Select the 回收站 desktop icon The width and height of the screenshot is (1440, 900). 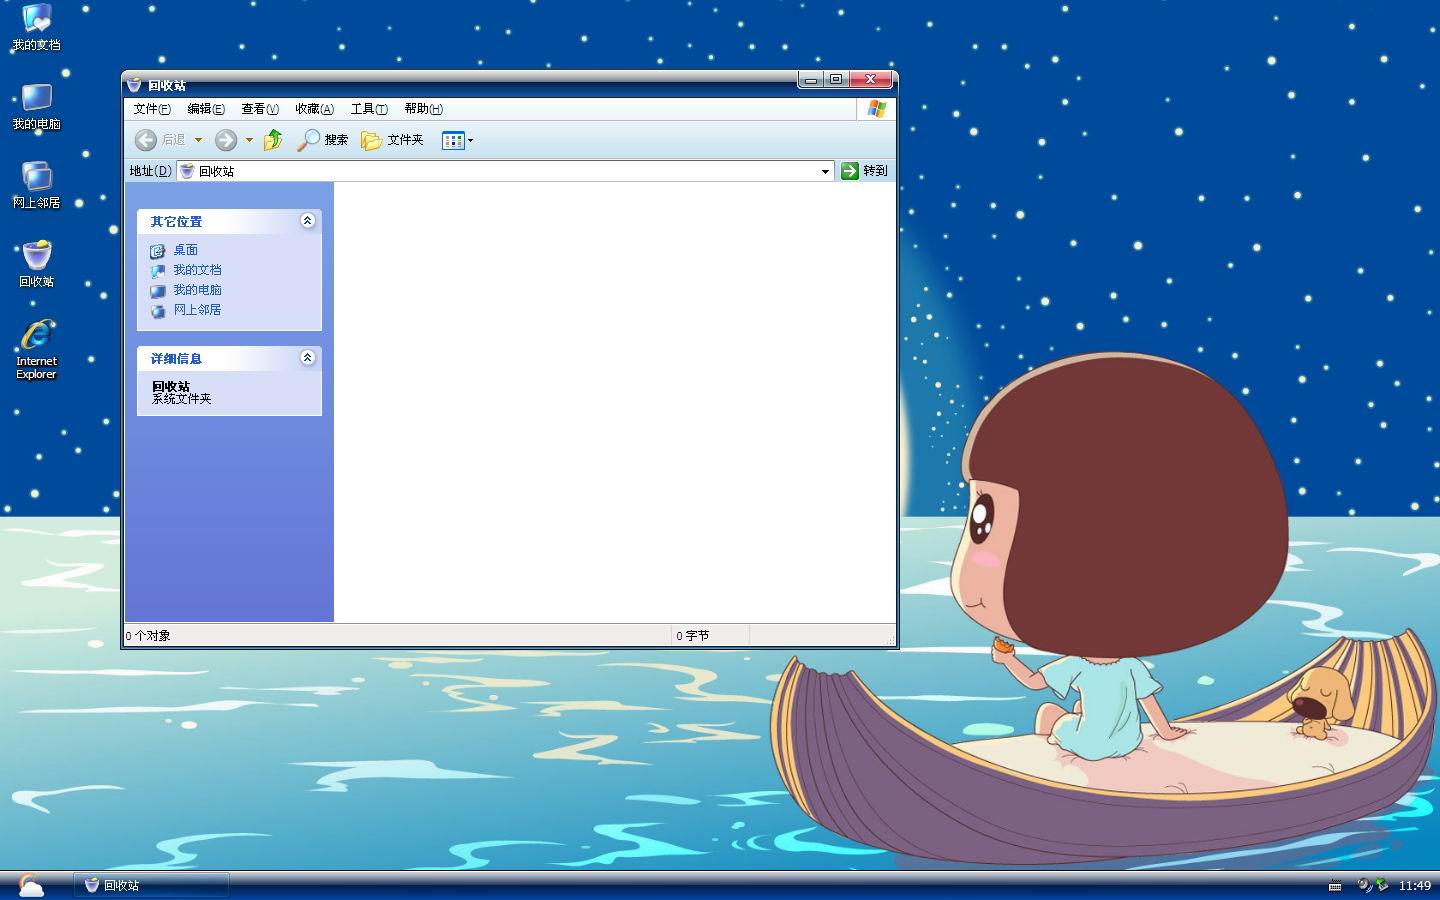tap(36, 264)
